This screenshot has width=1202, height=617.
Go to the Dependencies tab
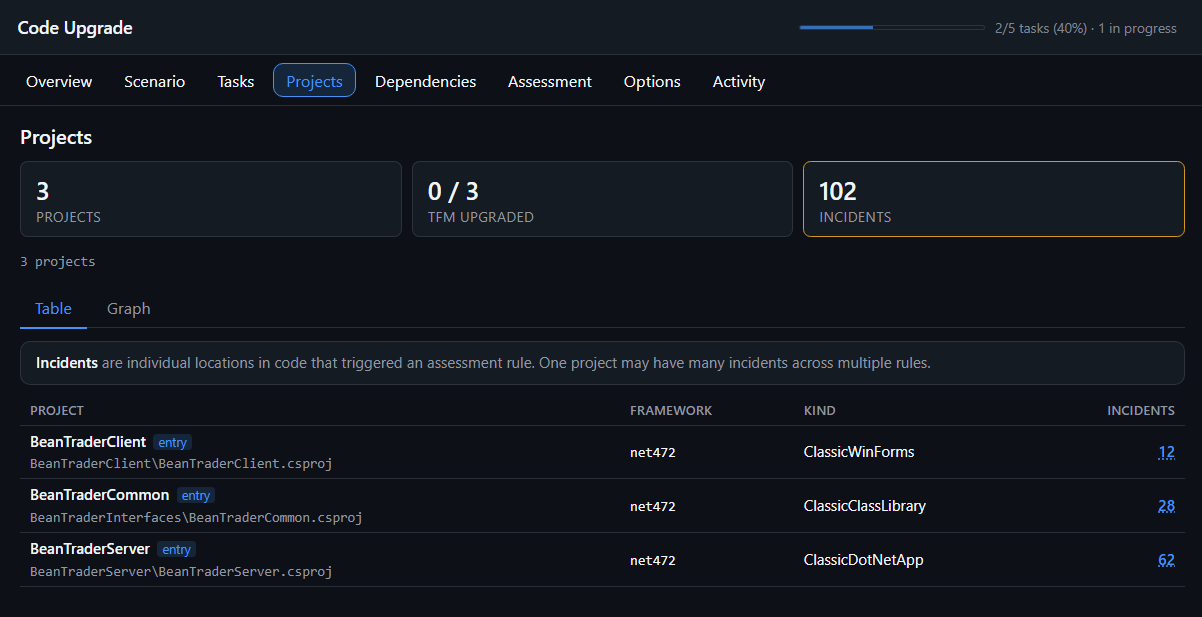pyautogui.click(x=425, y=81)
